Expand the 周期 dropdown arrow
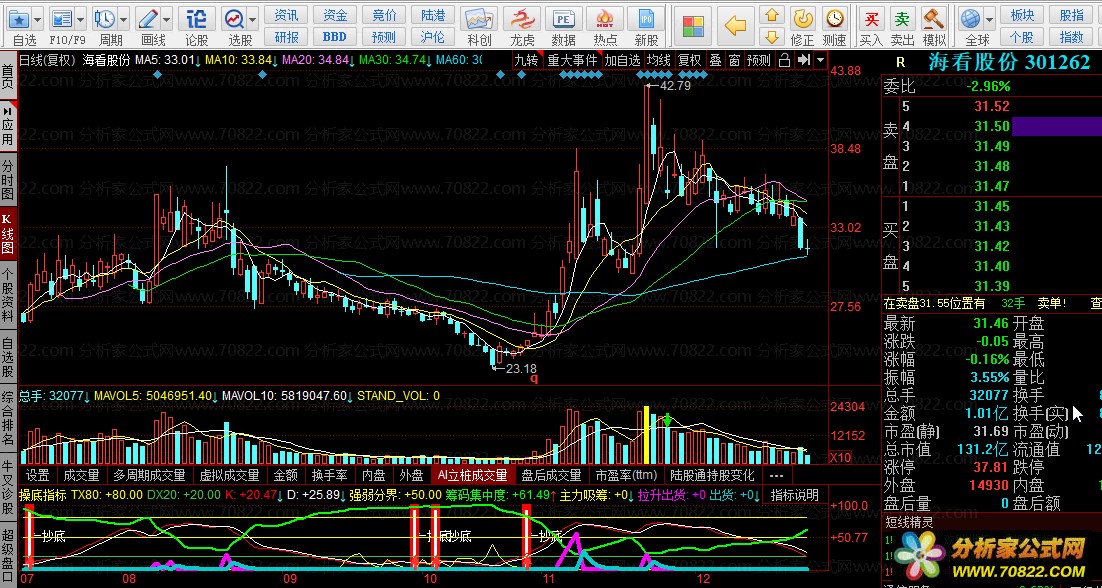The image size is (1102, 588). [124, 19]
